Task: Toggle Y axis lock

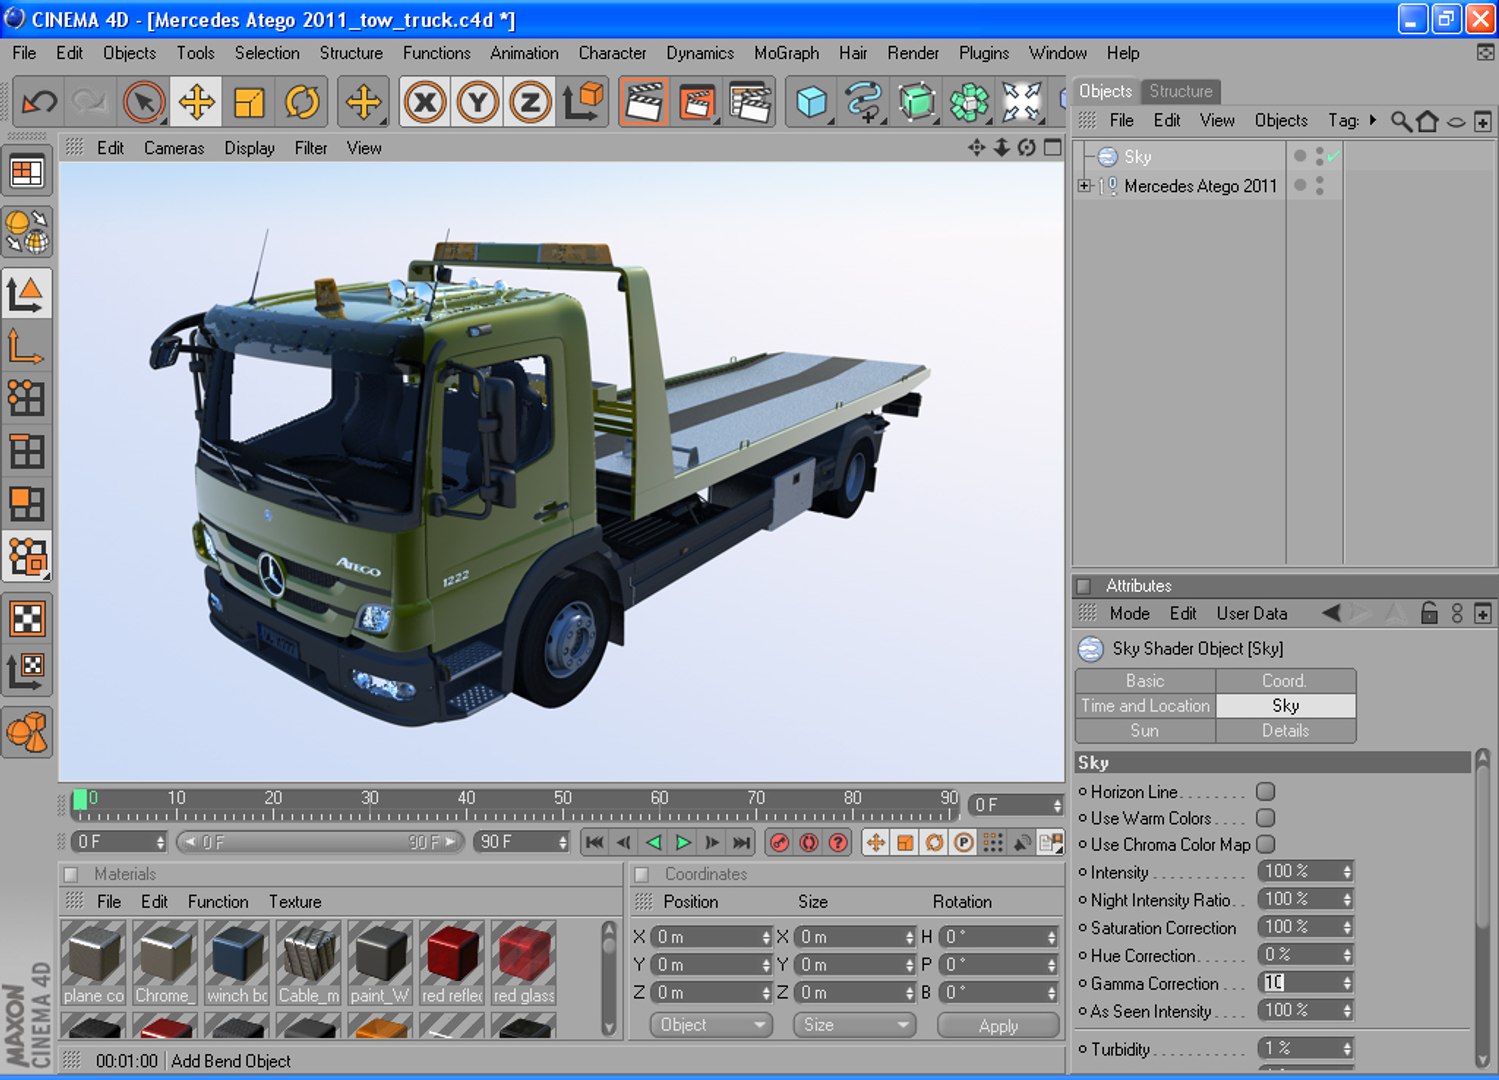Action: pos(478,102)
